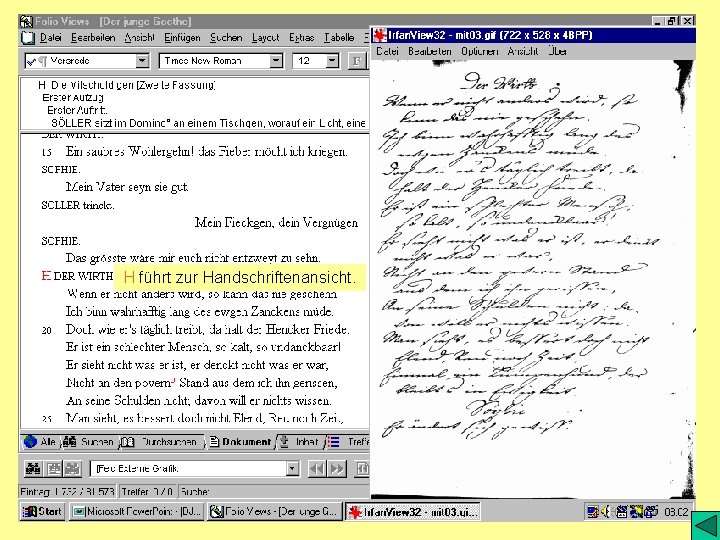Open the Extras menu in Folio Views
The height and width of the screenshot is (540, 720).
(x=301, y=38)
